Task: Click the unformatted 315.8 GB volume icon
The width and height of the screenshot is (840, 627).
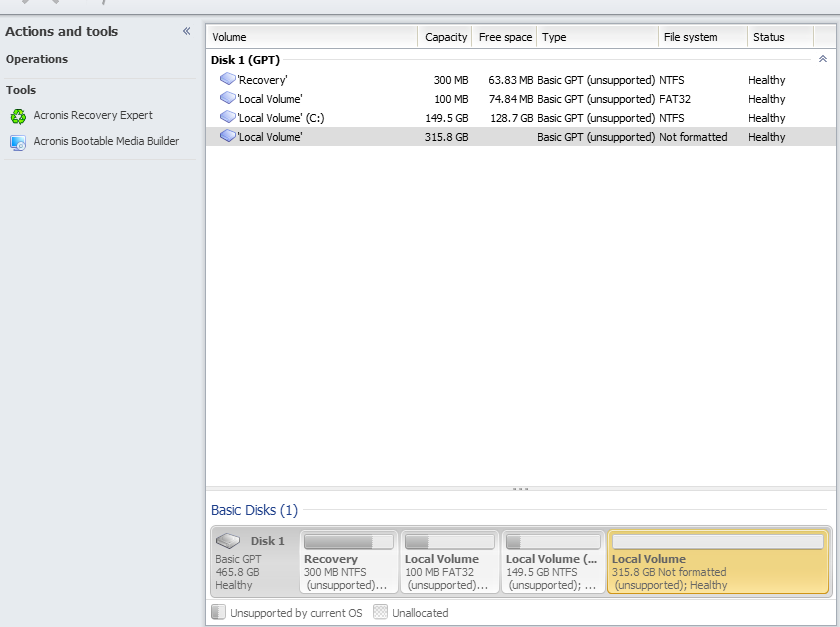Action: tap(227, 136)
